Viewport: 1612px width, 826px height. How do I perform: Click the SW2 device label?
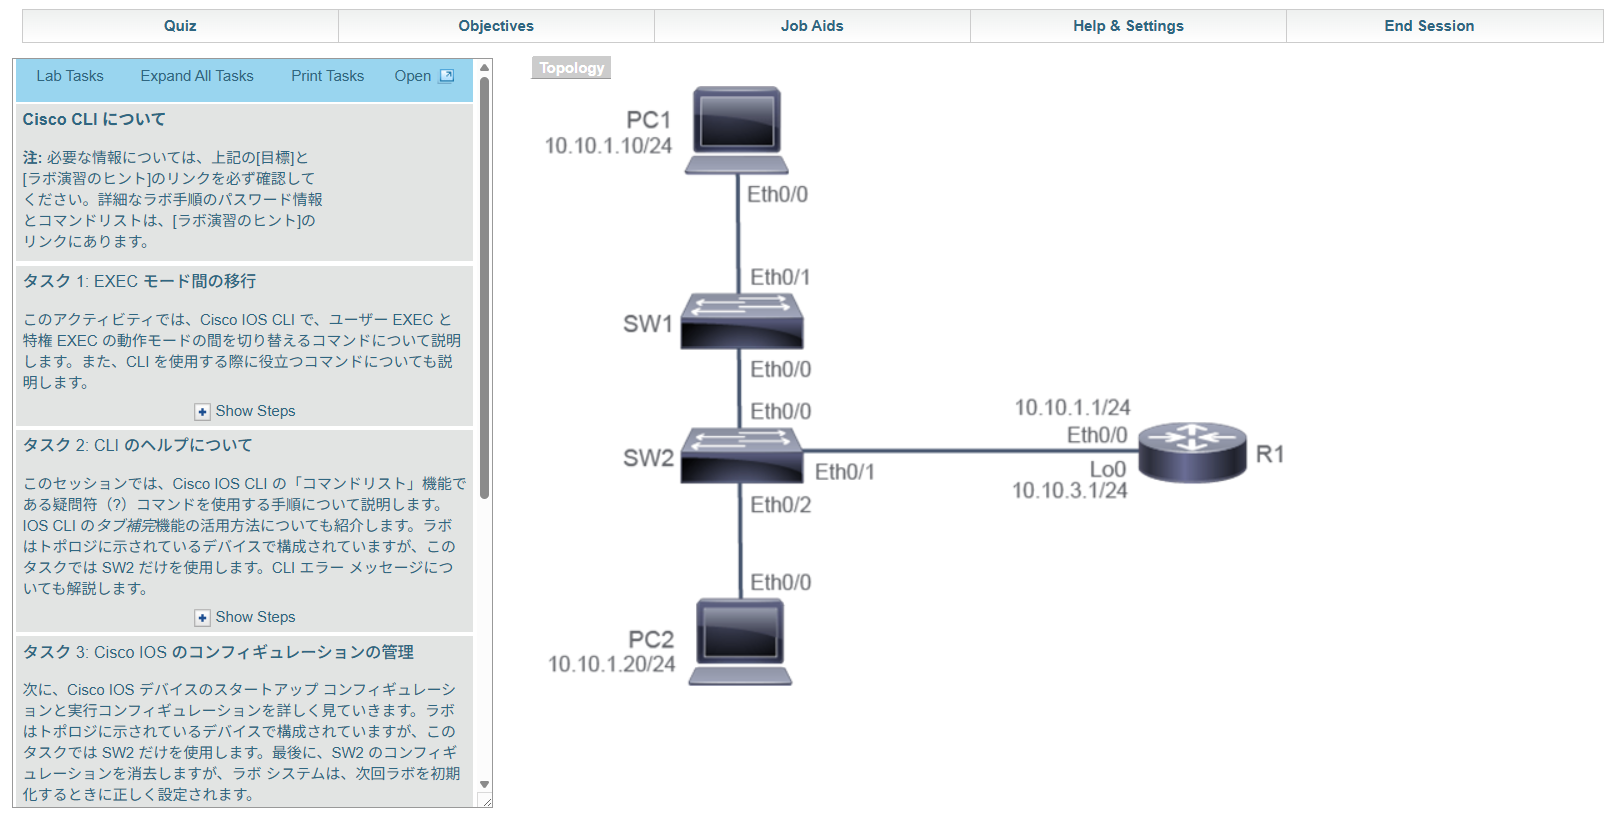pos(648,458)
